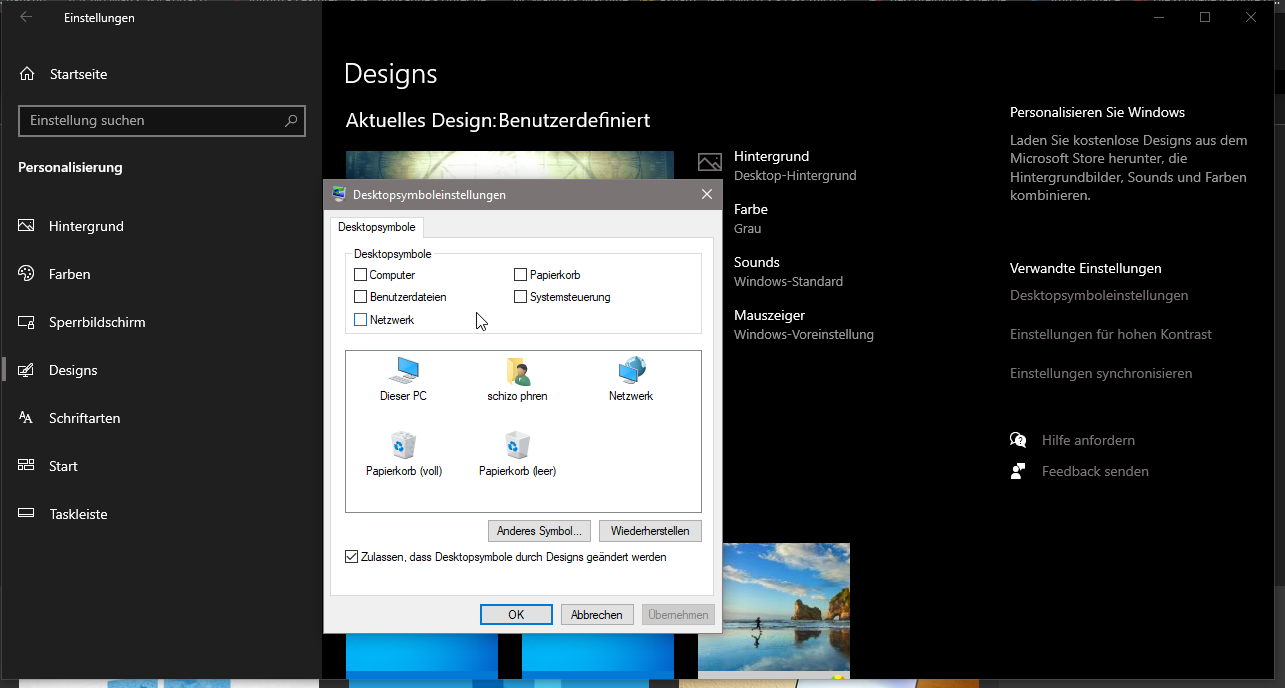This screenshot has width=1285, height=688.
Task: Click the Sperrbildschirm sidebar icon
Action: [27, 322]
